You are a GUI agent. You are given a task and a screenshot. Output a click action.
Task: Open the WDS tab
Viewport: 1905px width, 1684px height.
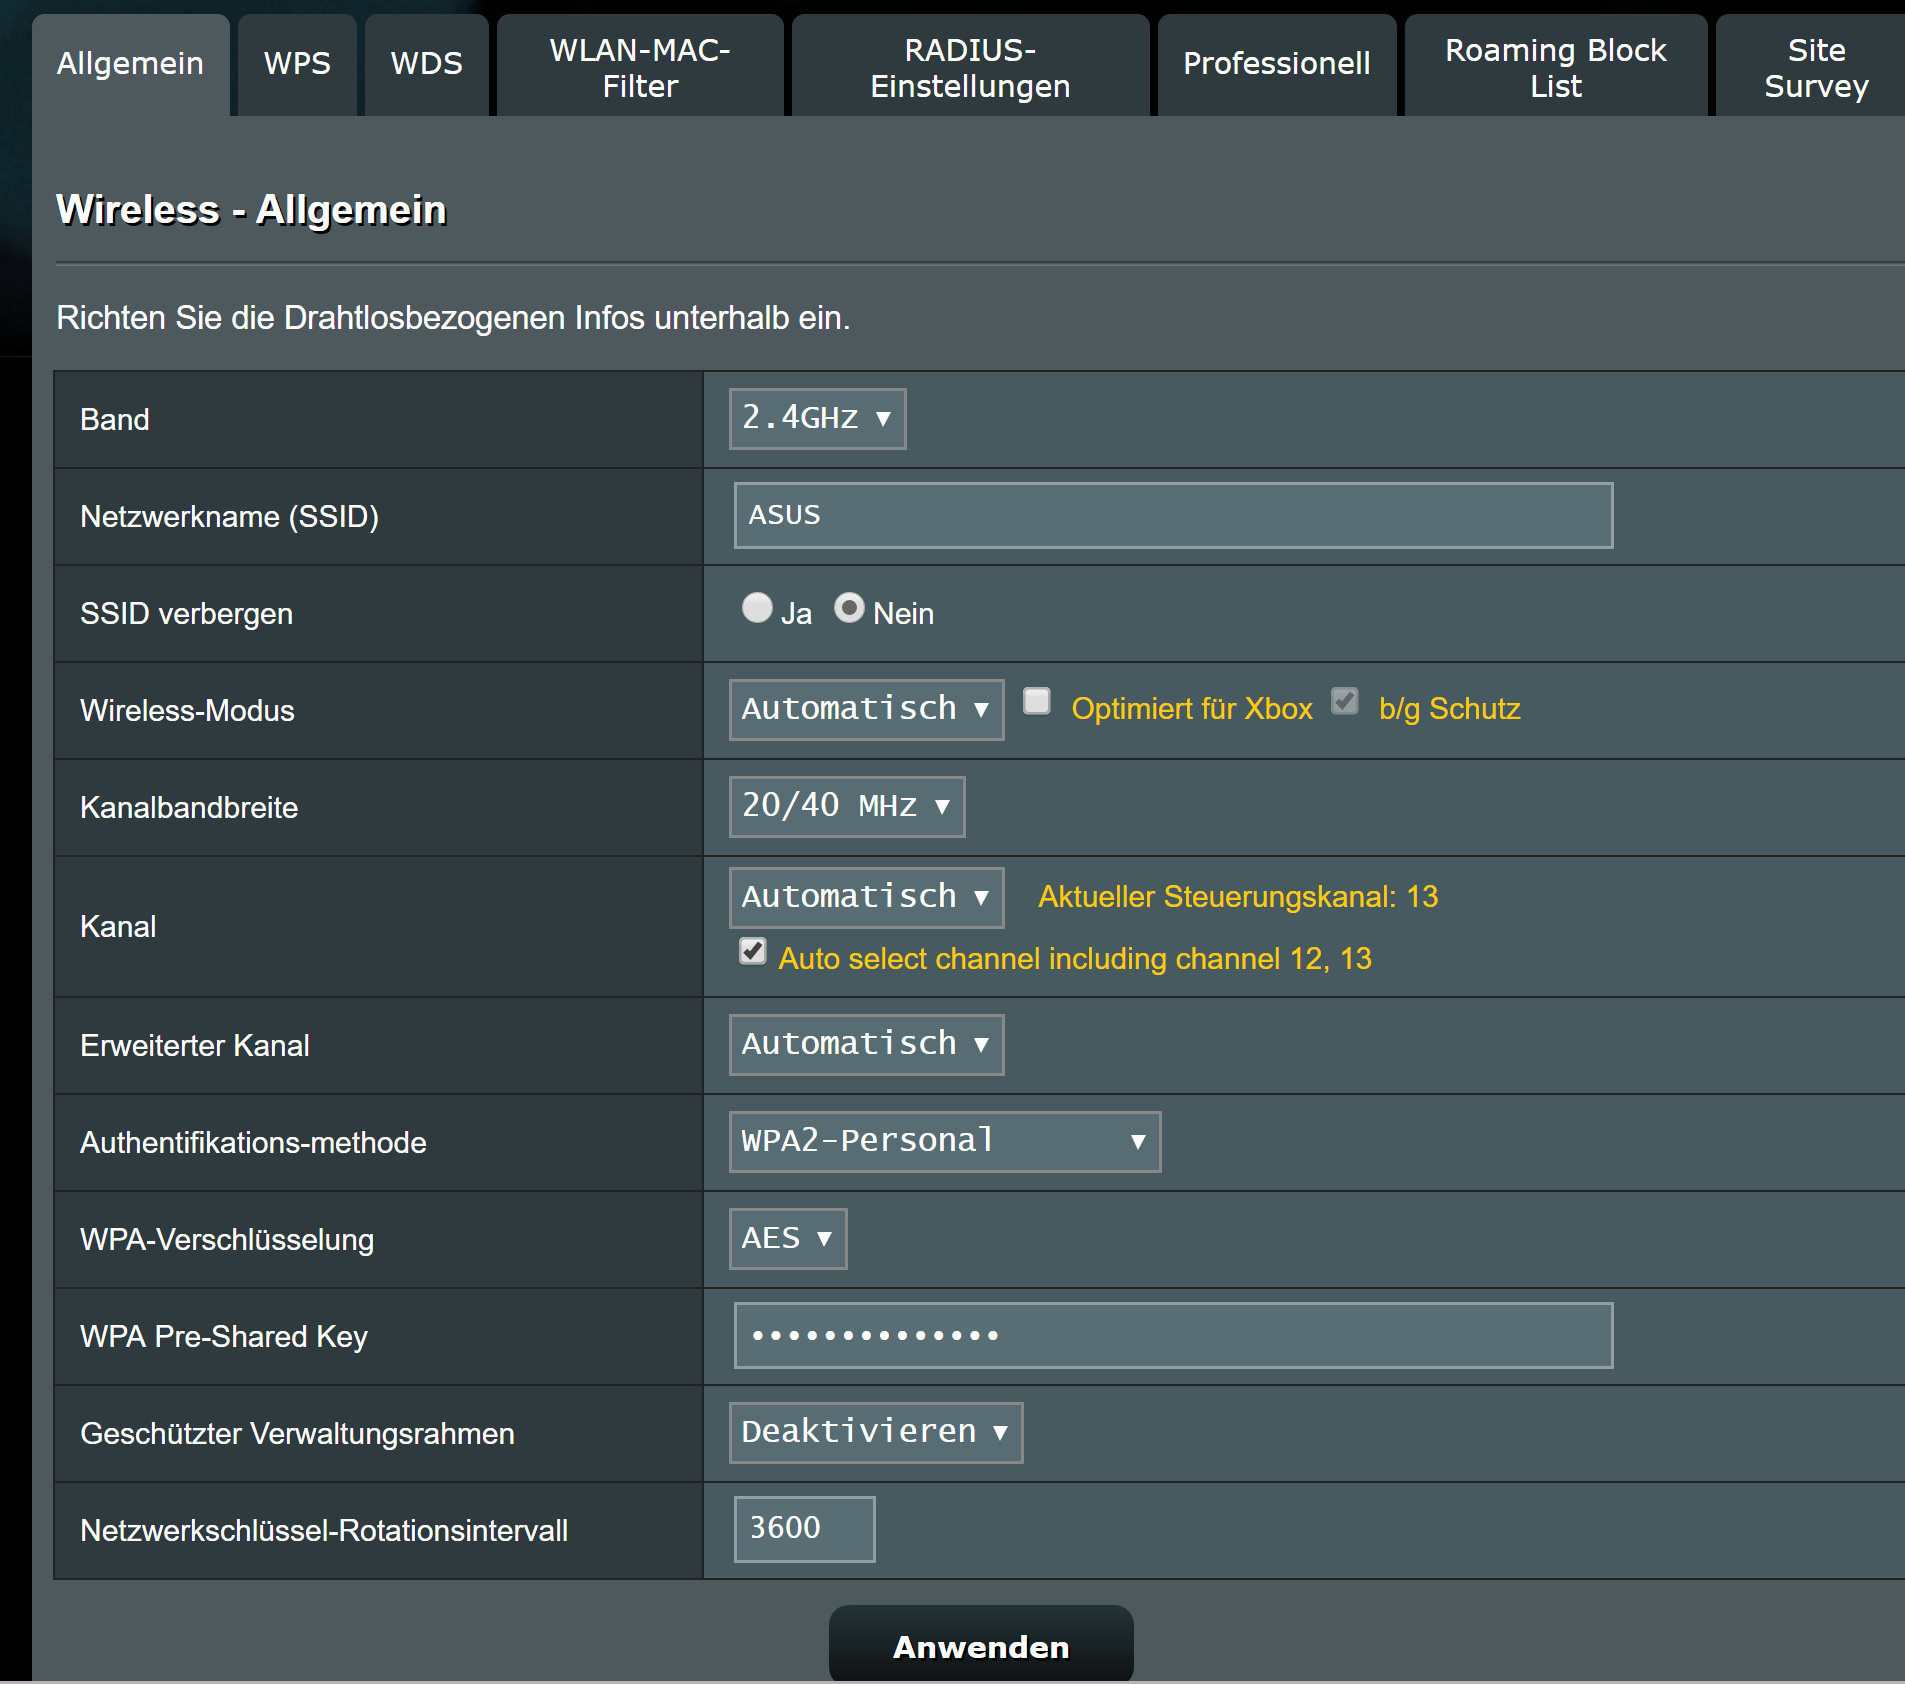point(427,64)
